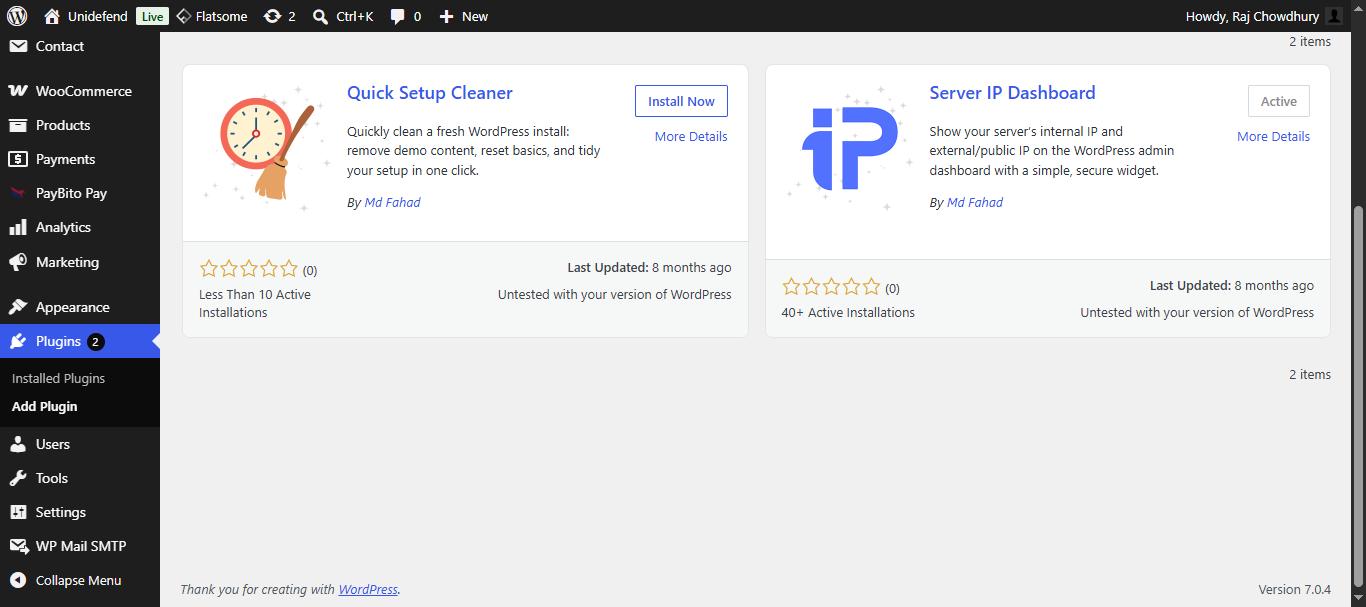
Task: Click the Server IP Dashboard plugin thumbnail
Action: pos(848,147)
